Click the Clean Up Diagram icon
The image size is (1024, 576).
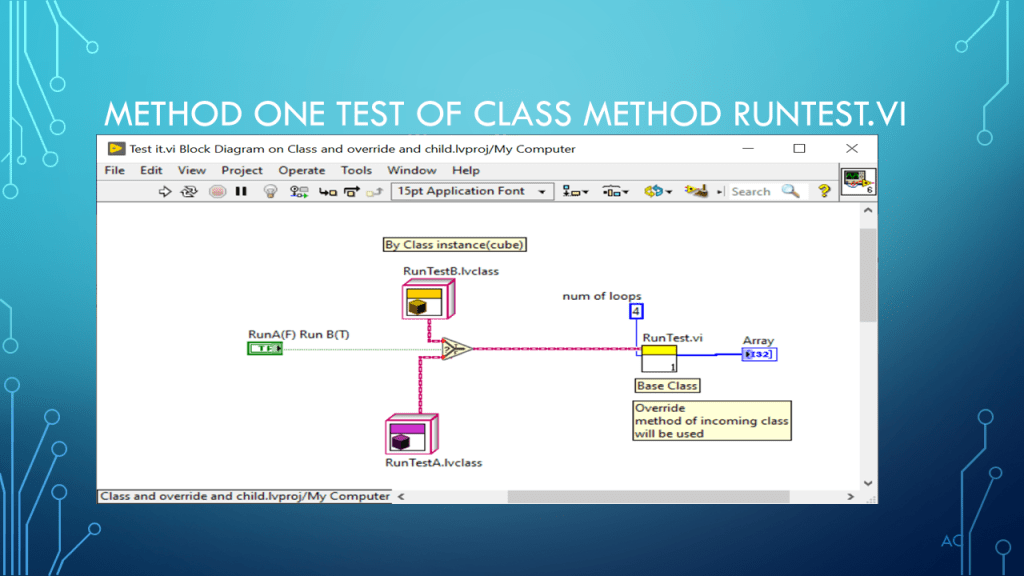[x=697, y=192]
